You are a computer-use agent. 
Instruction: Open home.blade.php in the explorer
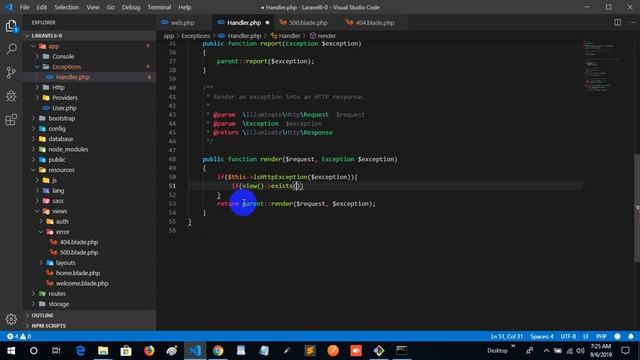78,273
